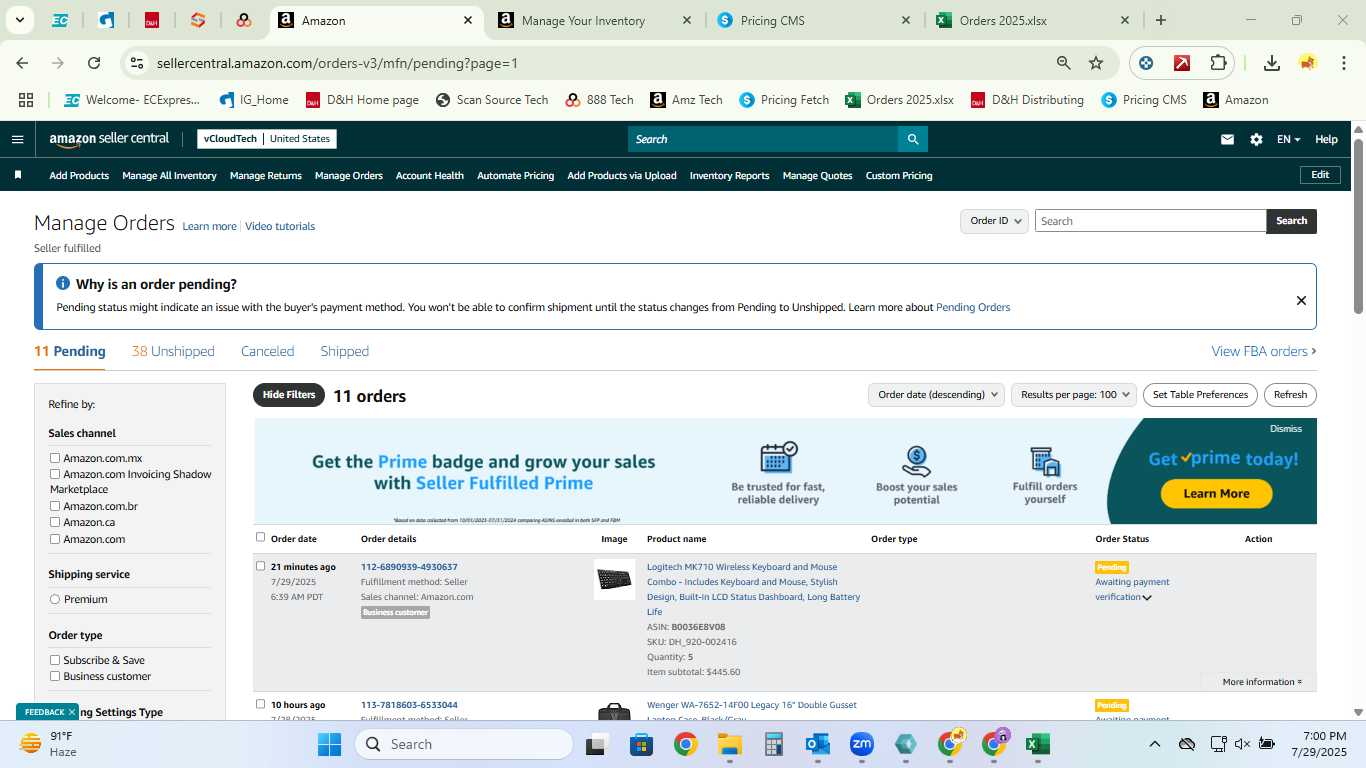Open Outlook from the taskbar
Image resolution: width=1366 pixels, height=768 pixels.
(x=818, y=744)
